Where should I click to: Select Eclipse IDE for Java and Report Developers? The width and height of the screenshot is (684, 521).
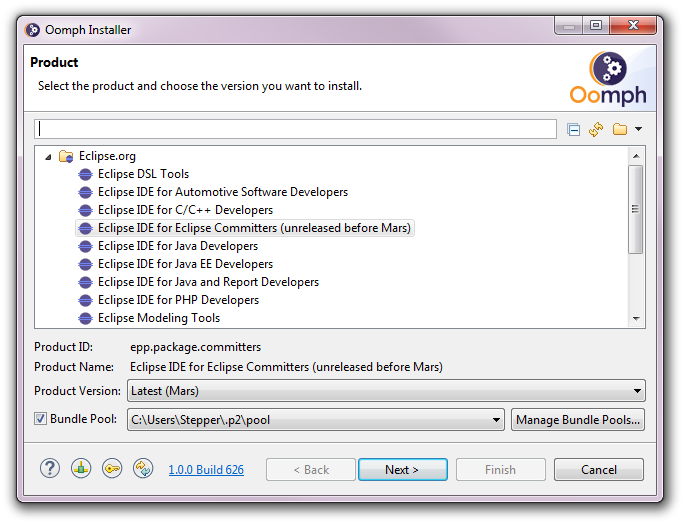tap(209, 282)
